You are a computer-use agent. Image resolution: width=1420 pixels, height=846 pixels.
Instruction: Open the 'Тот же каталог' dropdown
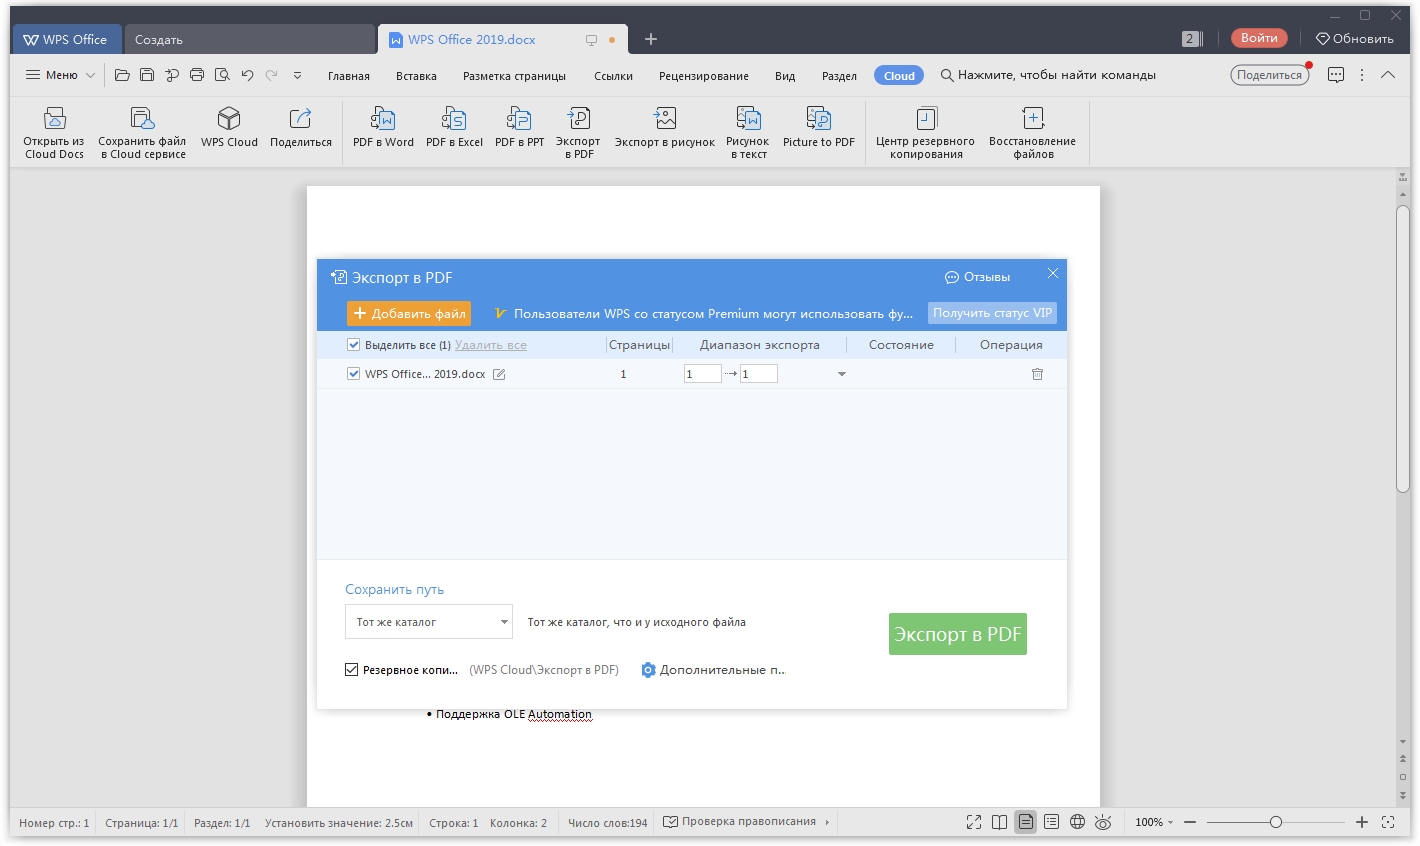[x=428, y=622]
